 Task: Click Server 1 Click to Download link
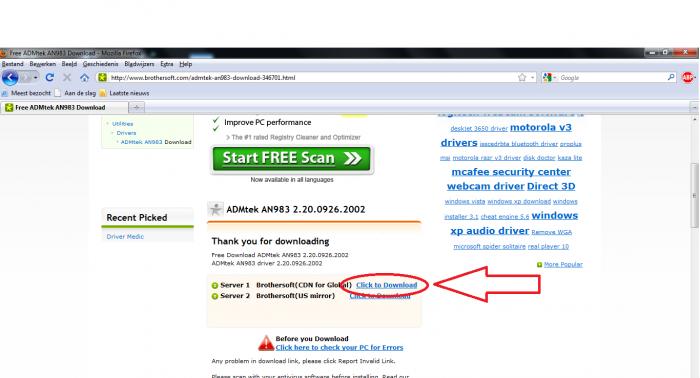pos(387,285)
